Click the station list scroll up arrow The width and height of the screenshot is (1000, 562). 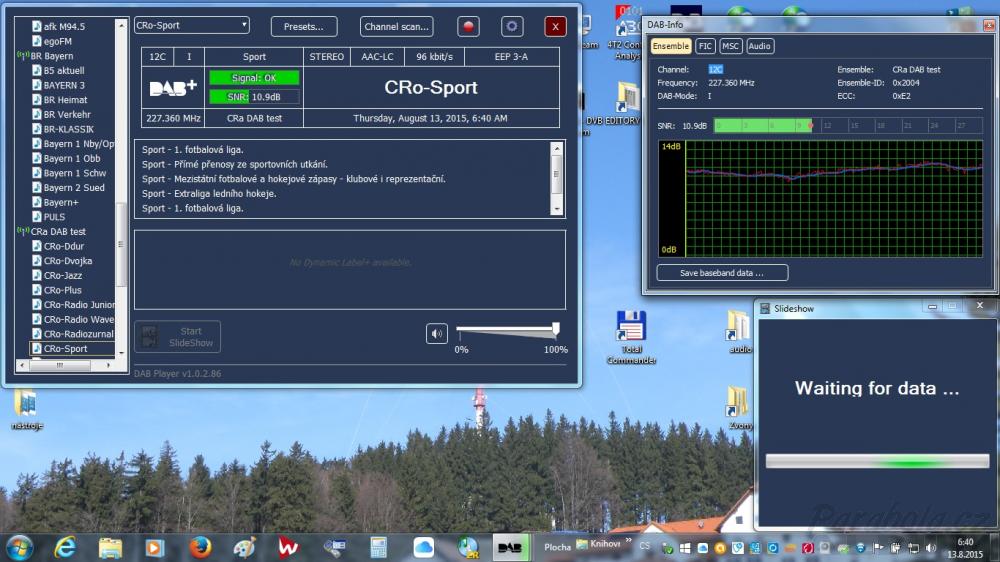(121, 25)
